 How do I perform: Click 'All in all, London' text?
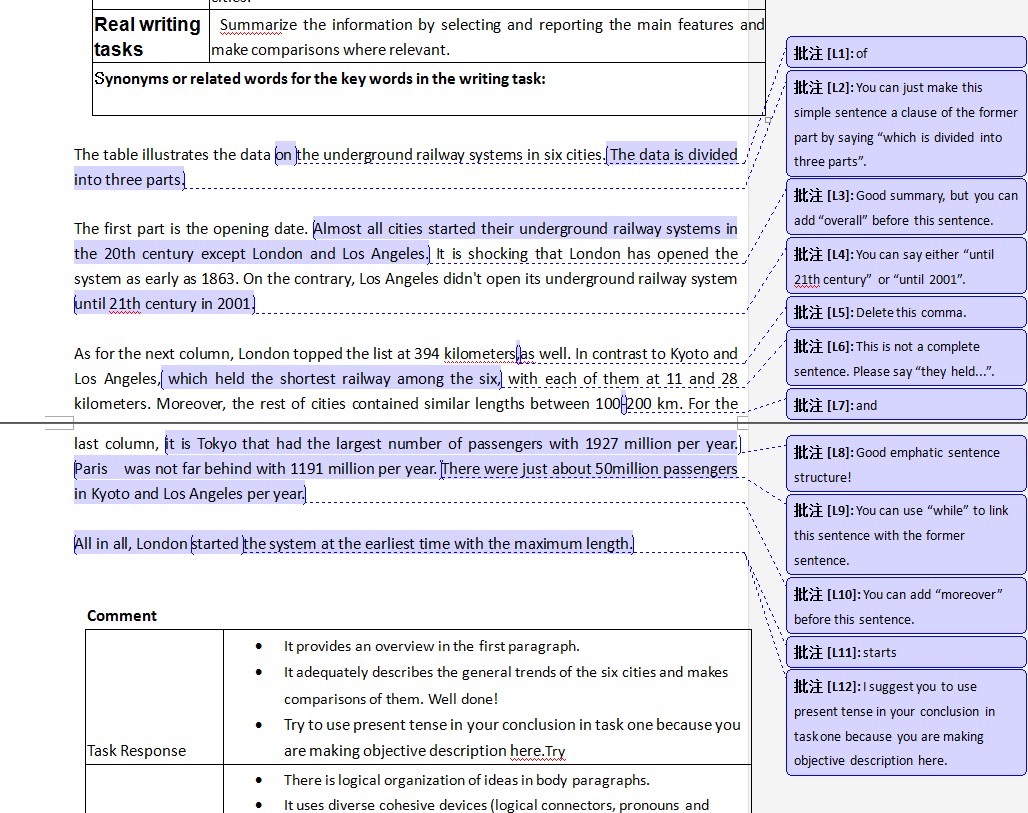point(130,544)
